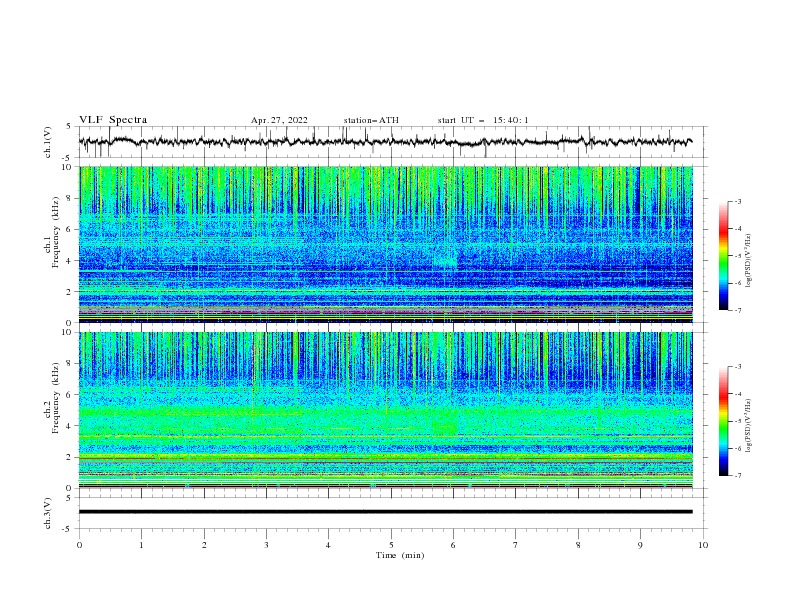Viewport: 792px width, 612px height.
Task: Click the "6" tick on Time axis
Action: point(453,545)
